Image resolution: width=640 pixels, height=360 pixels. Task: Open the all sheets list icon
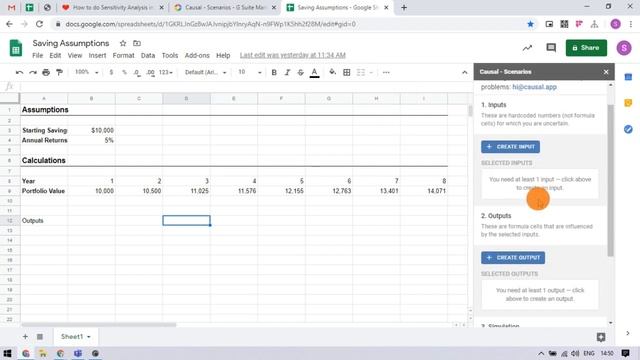click(40, 337)
